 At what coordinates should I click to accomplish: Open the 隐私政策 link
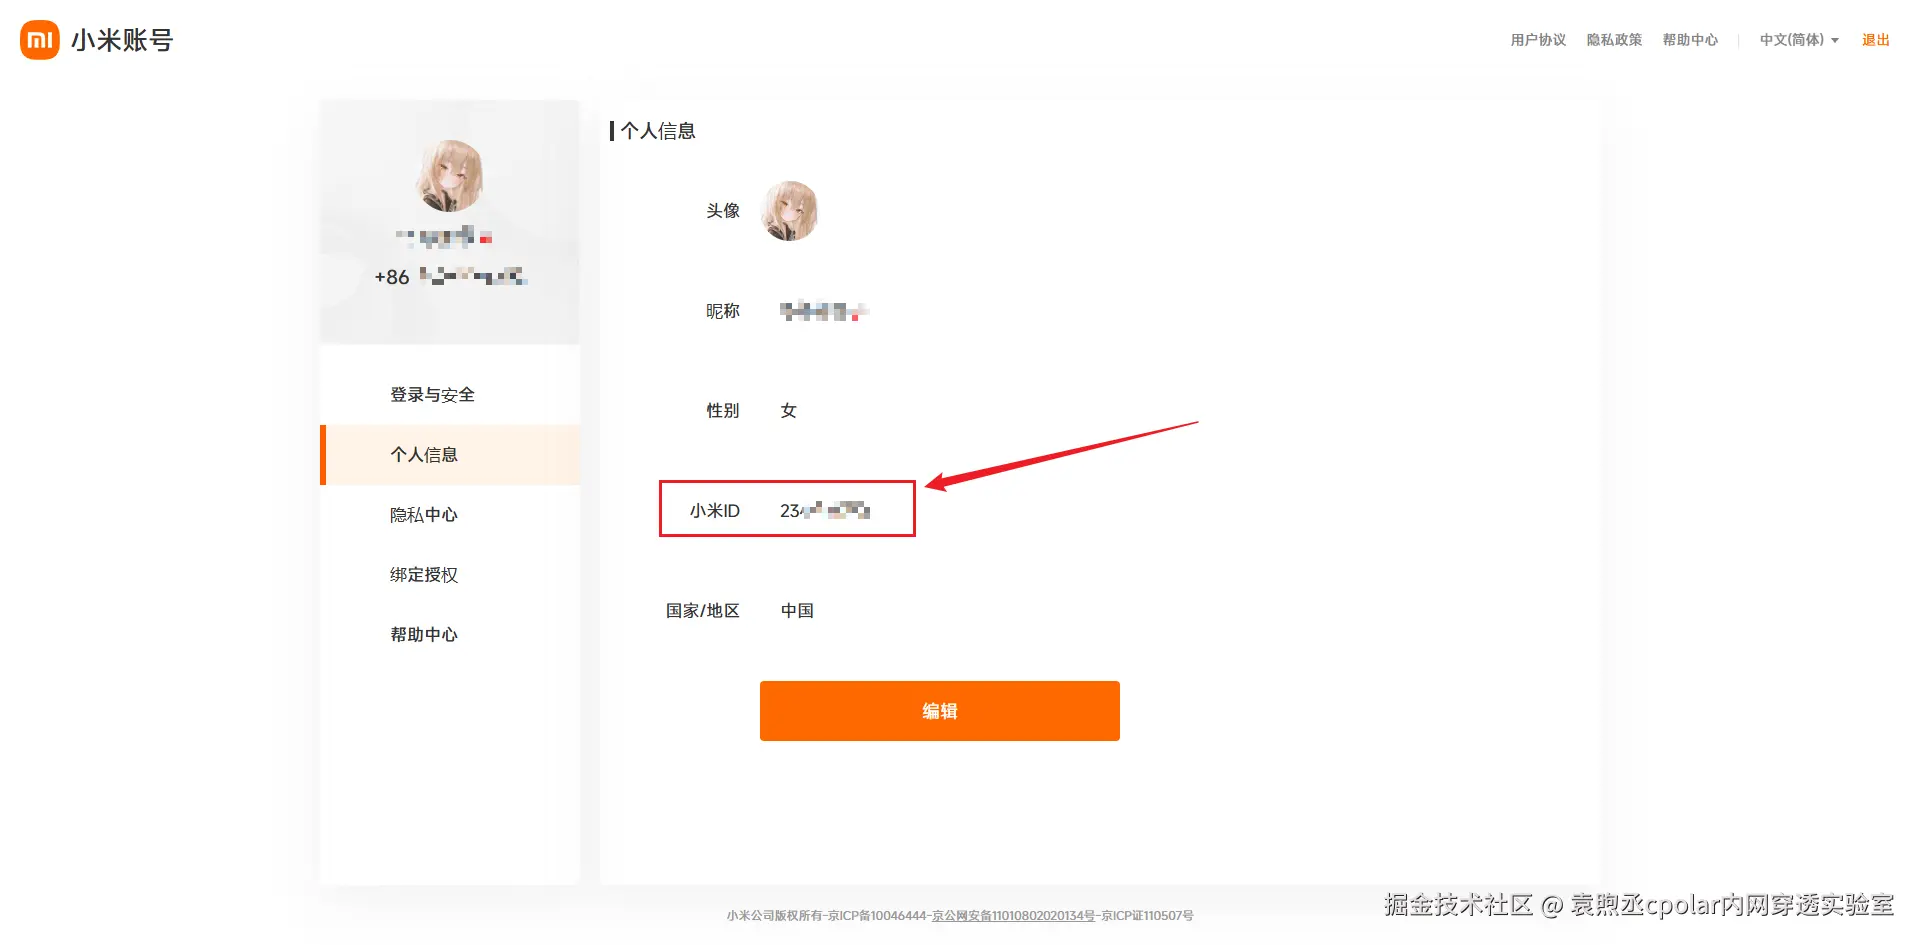click(1614, 40)
